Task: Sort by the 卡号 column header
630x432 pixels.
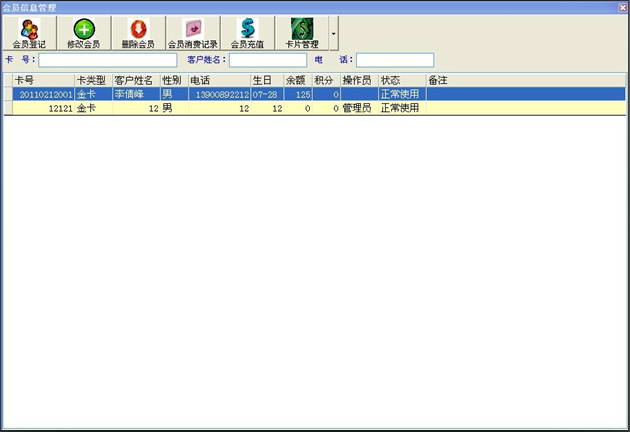Action: (43, 80)
